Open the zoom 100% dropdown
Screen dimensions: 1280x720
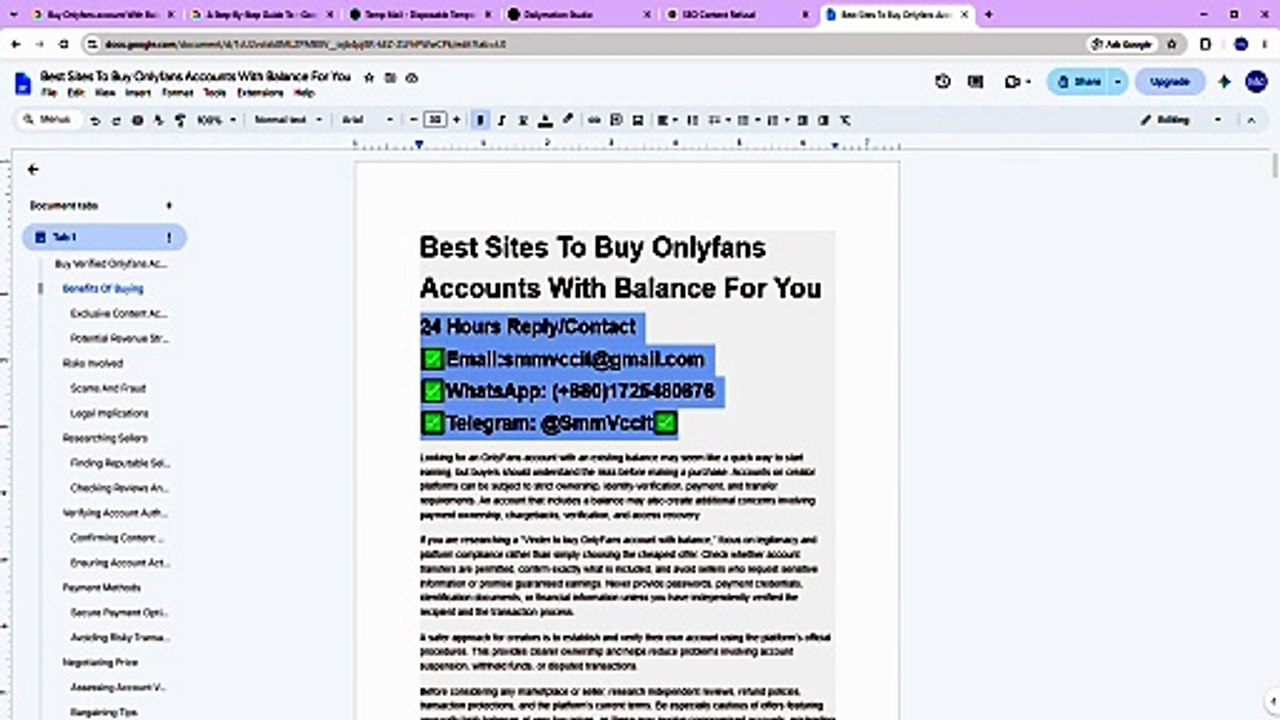tap(216, 120)
